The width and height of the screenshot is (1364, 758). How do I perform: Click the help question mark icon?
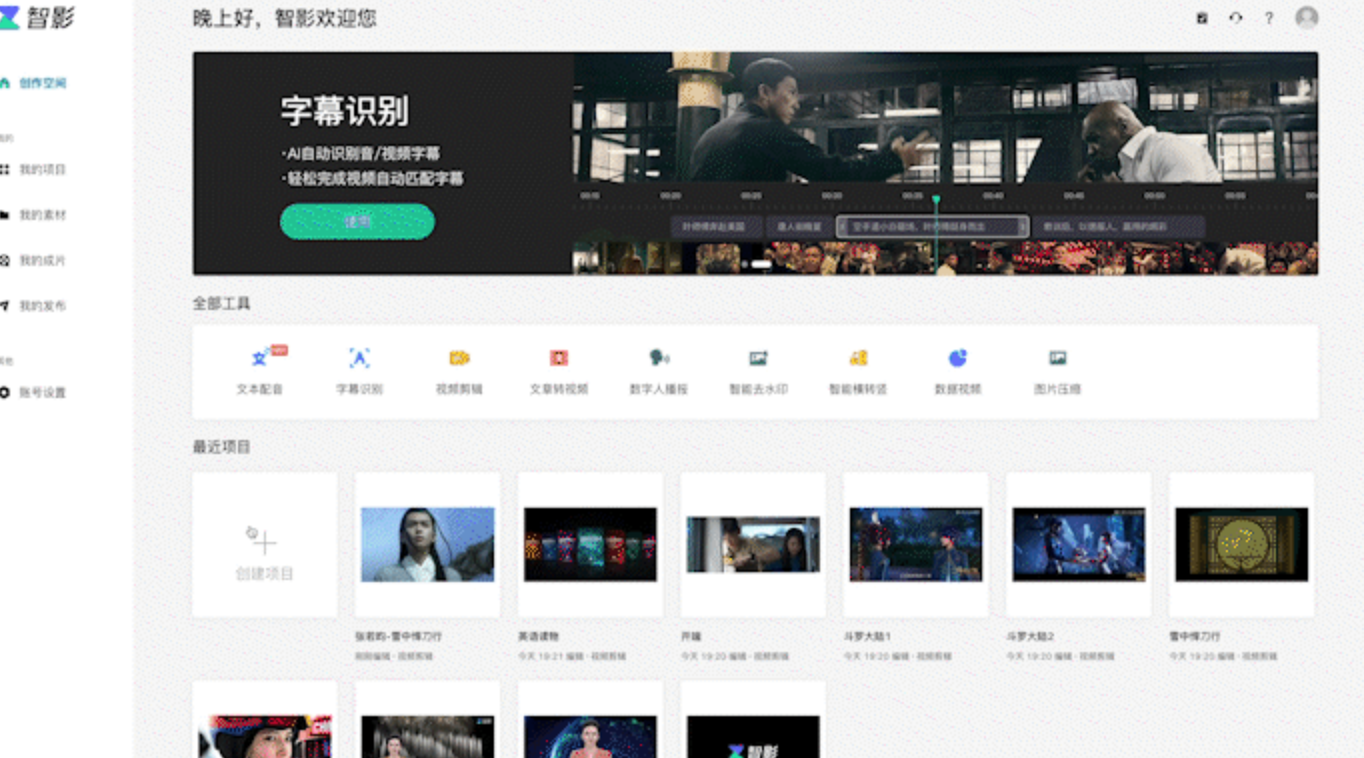(x=1269, y=18)
